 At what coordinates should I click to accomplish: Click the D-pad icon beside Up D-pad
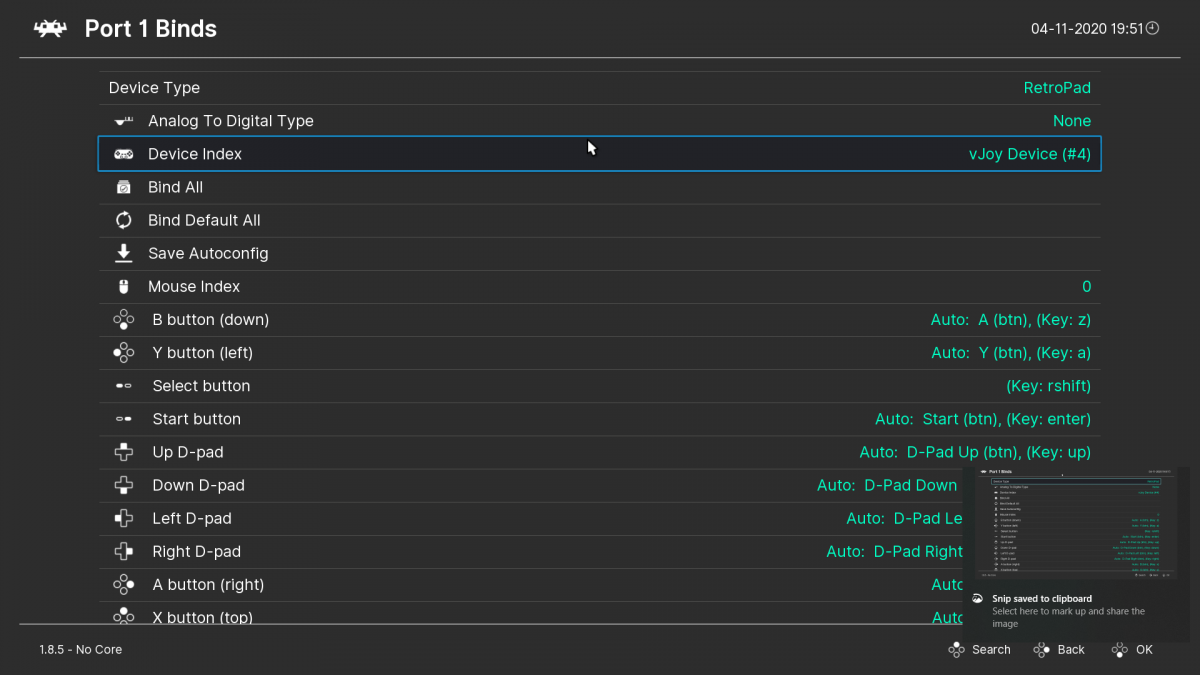[x=123, y=451]
